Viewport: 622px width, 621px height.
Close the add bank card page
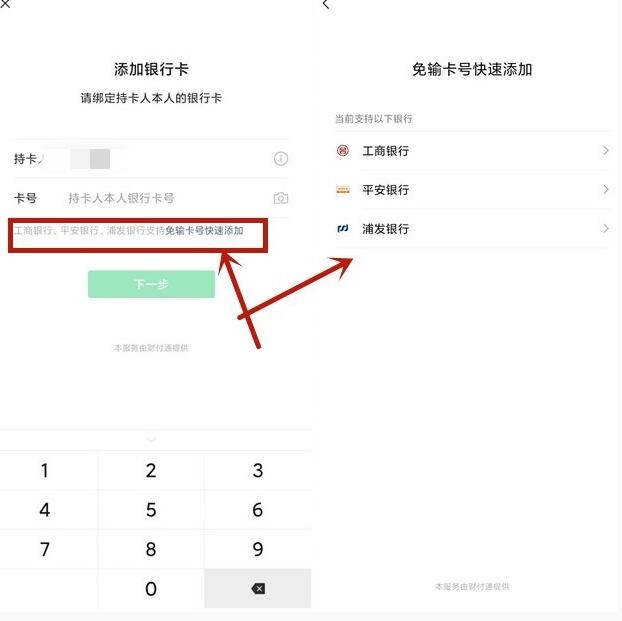[x=5, y=4]
